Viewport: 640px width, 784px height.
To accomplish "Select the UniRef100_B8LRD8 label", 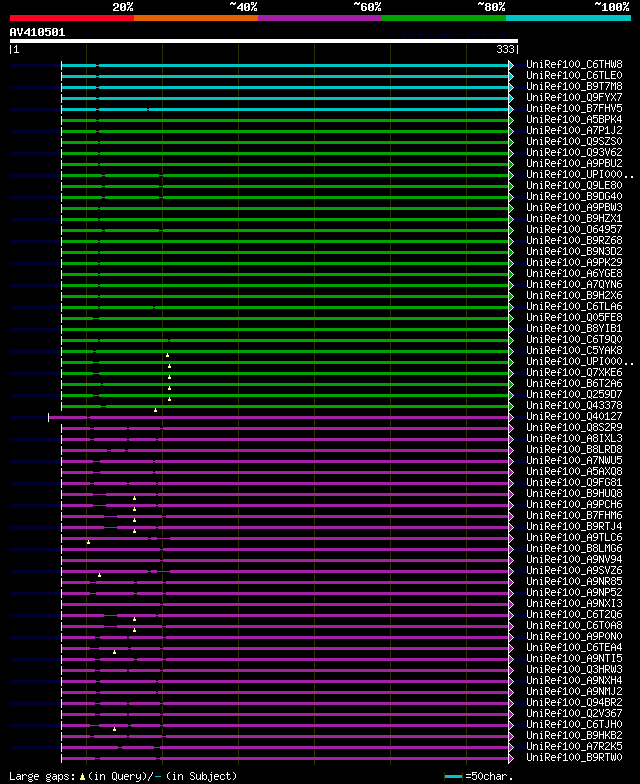I will coord(574,450).
